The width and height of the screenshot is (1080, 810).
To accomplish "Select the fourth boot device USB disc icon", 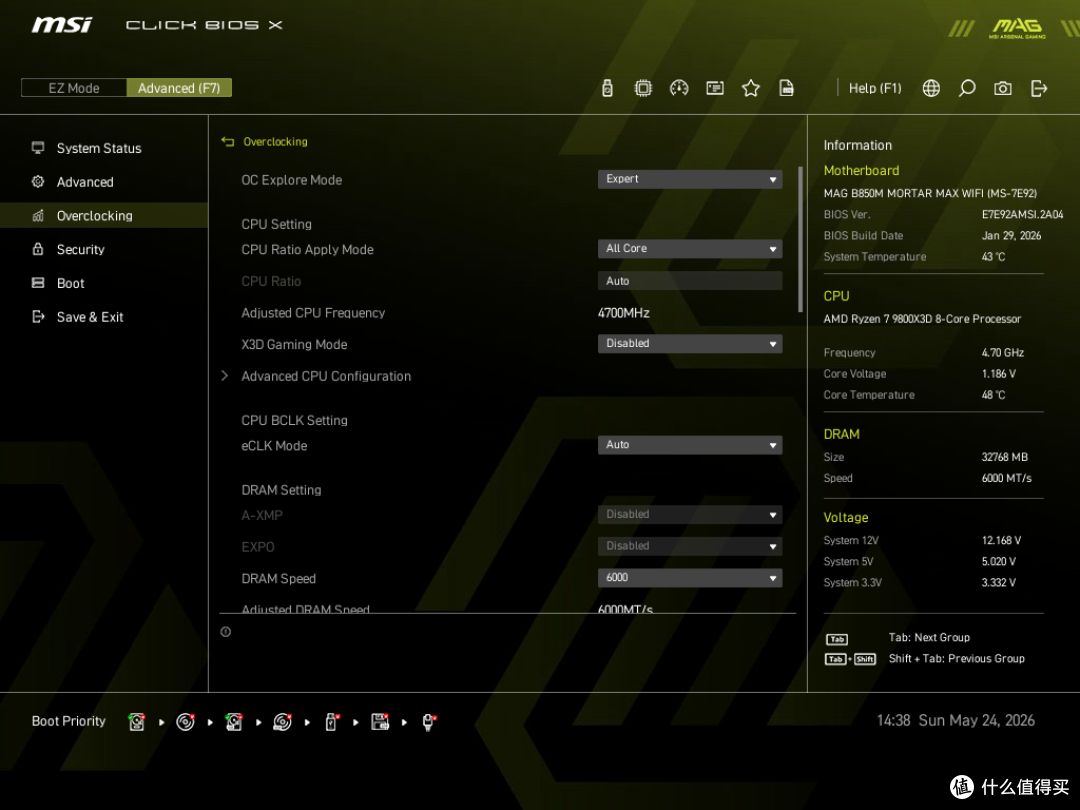I will pos(282,722).
